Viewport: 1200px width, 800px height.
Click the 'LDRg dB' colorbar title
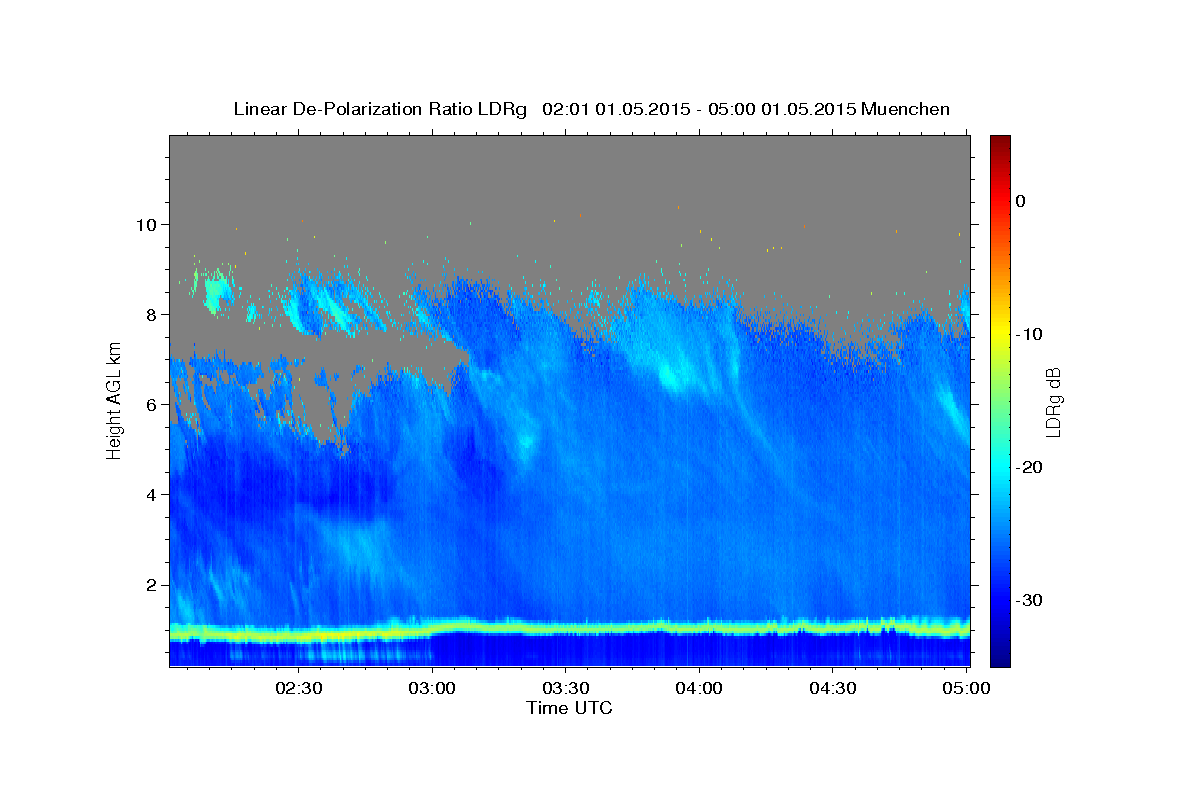point(1053,400)
